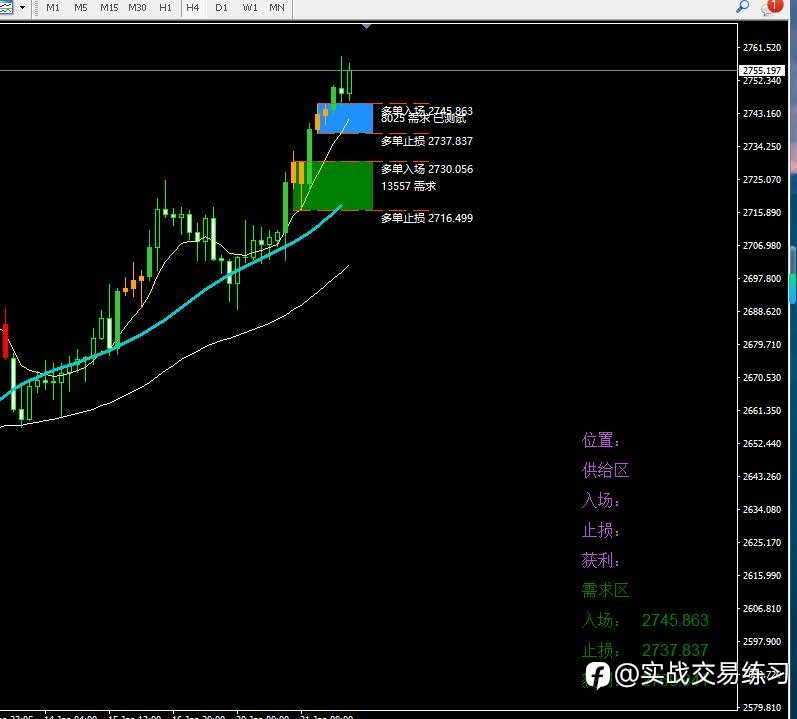Click the chart type icon in toolbar
This screenshot has width=797, height=719.
(7, 8)
